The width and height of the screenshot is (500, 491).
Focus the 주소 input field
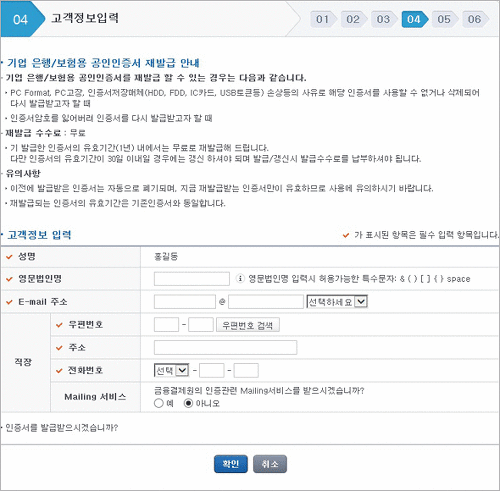(225, 348)
